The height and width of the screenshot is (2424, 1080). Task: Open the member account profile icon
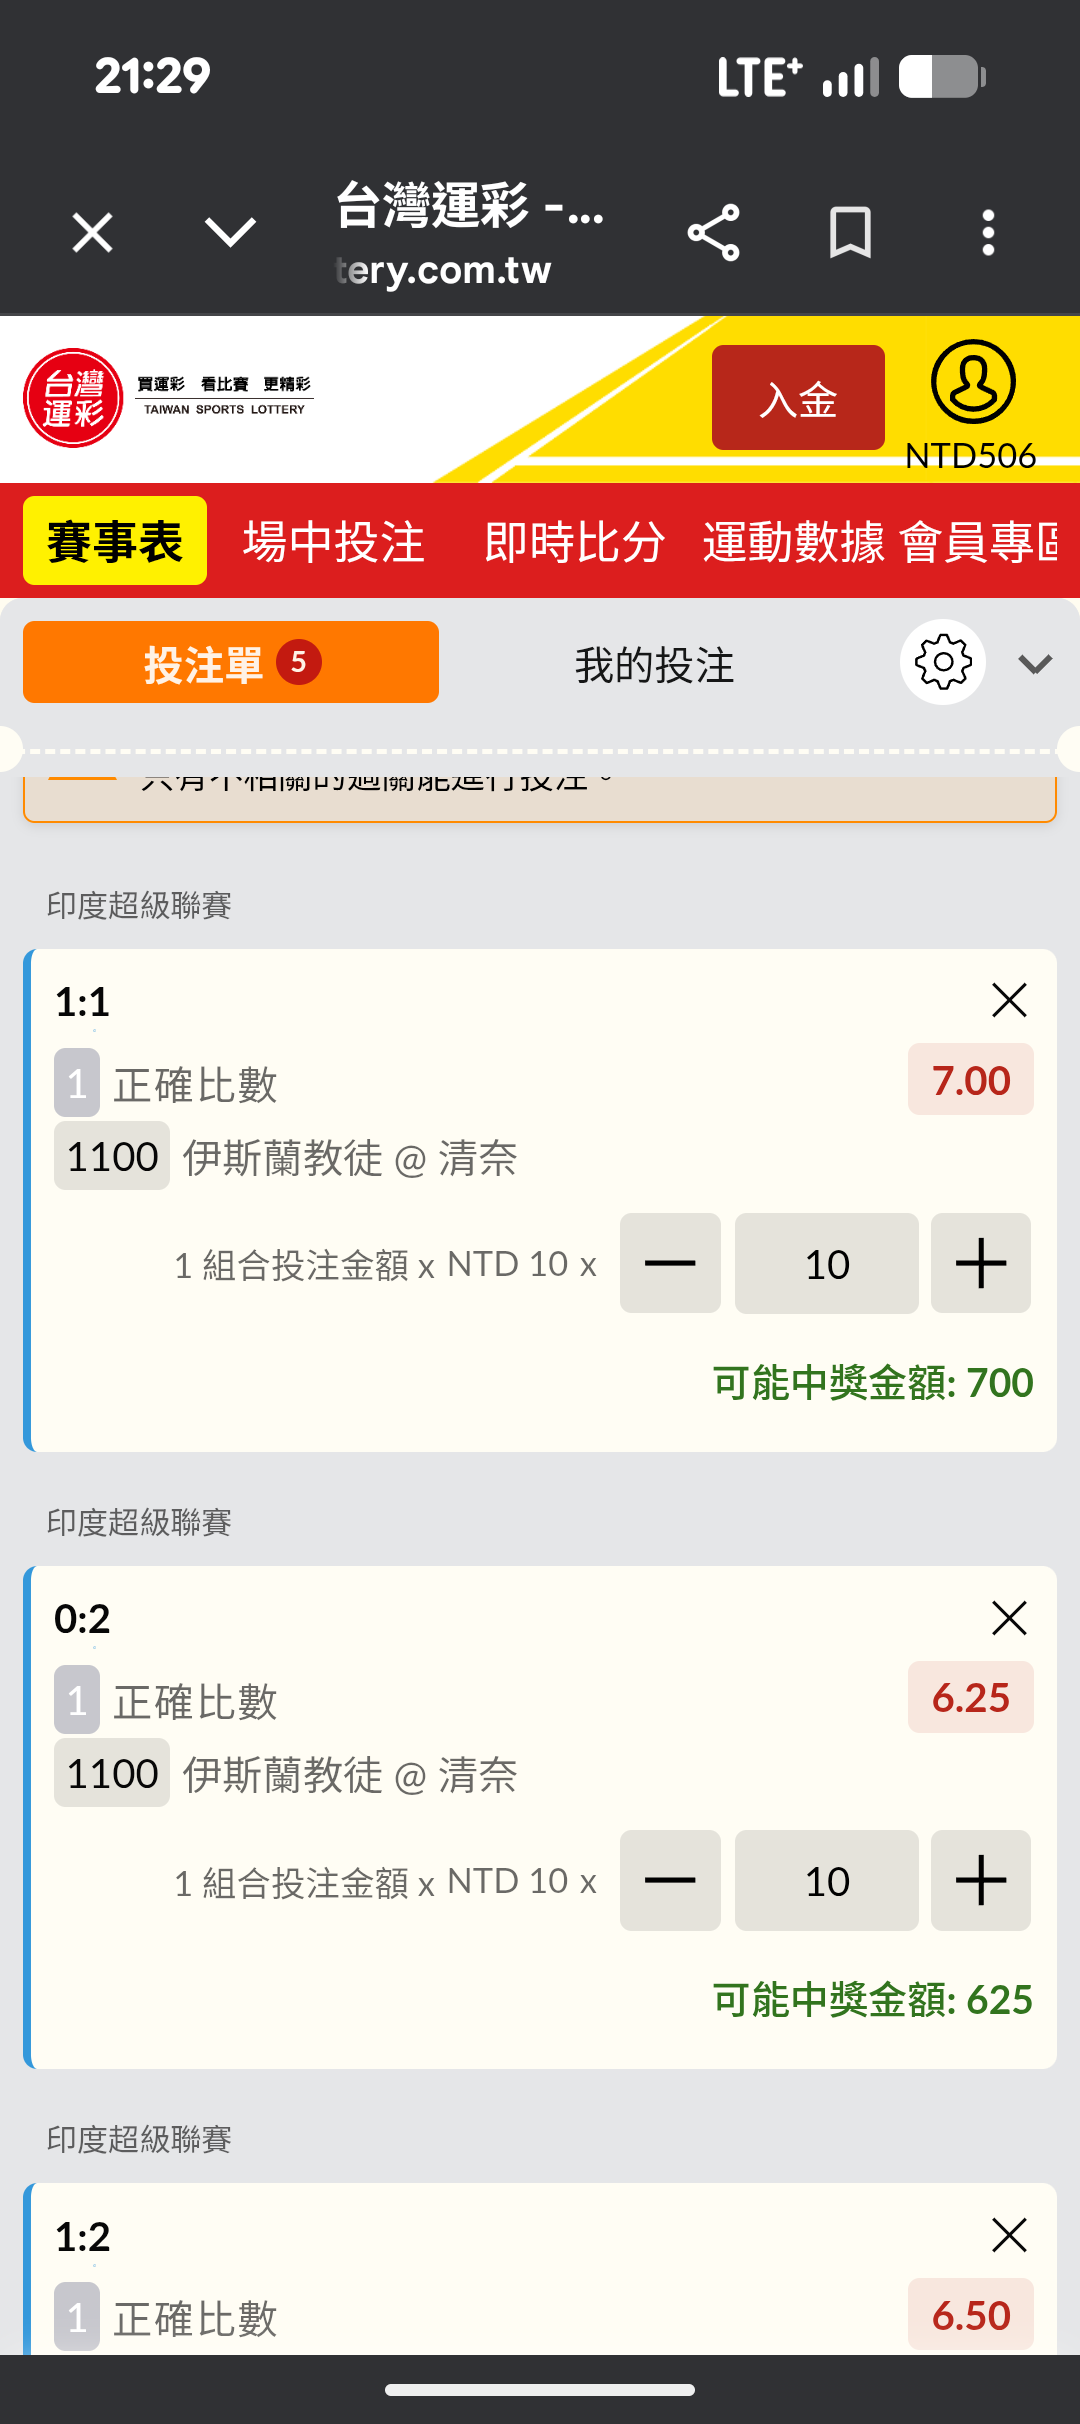click(x=972, y=383)
